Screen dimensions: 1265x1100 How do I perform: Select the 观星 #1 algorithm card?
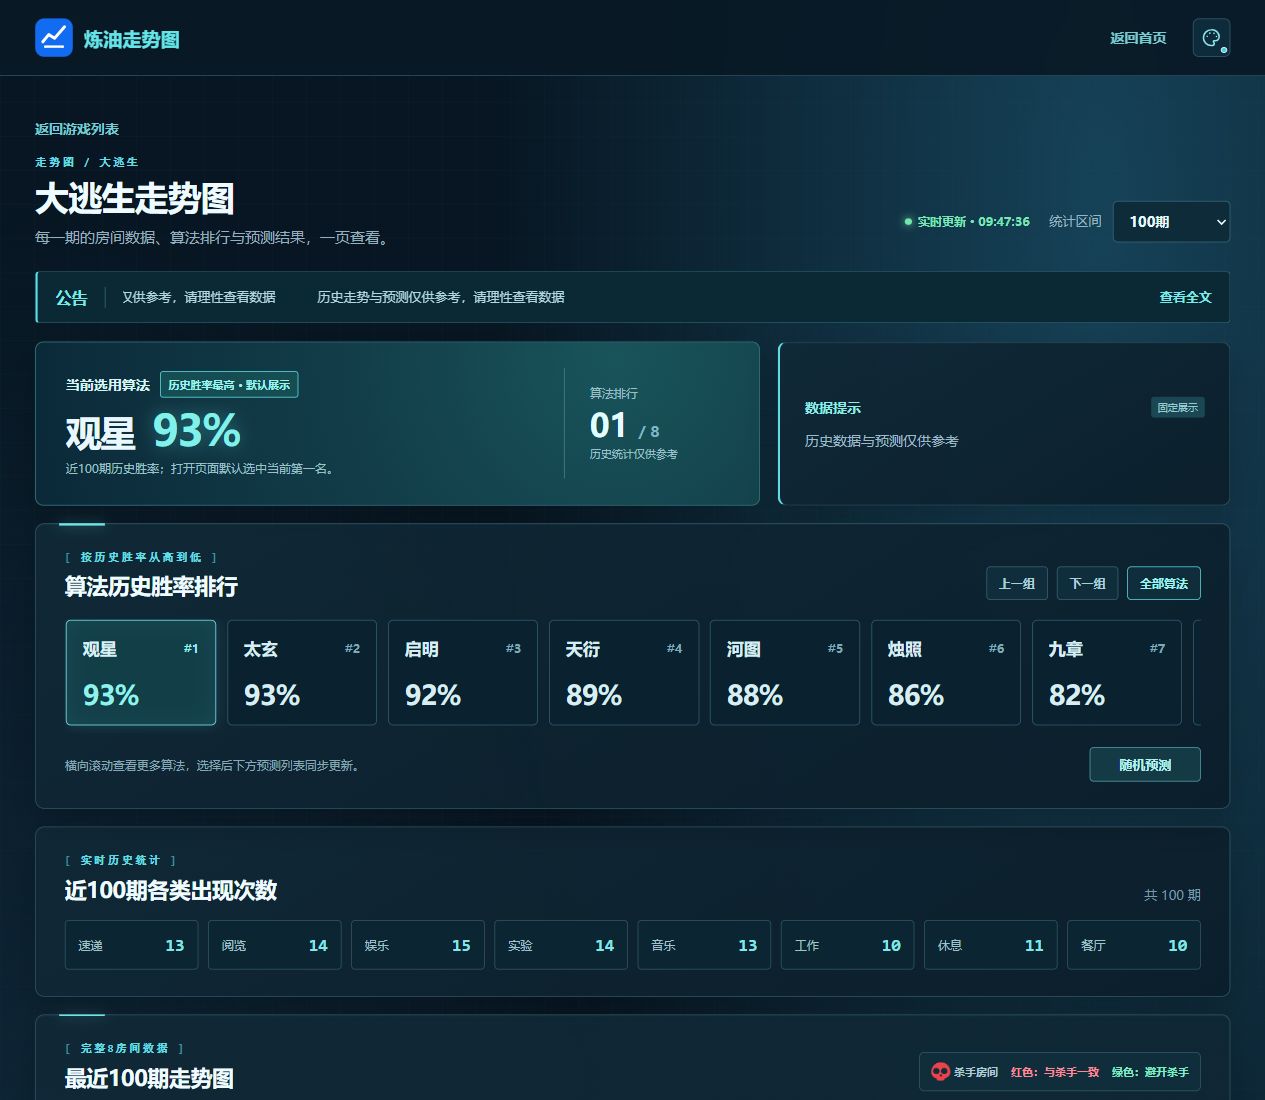click(141, 672)
